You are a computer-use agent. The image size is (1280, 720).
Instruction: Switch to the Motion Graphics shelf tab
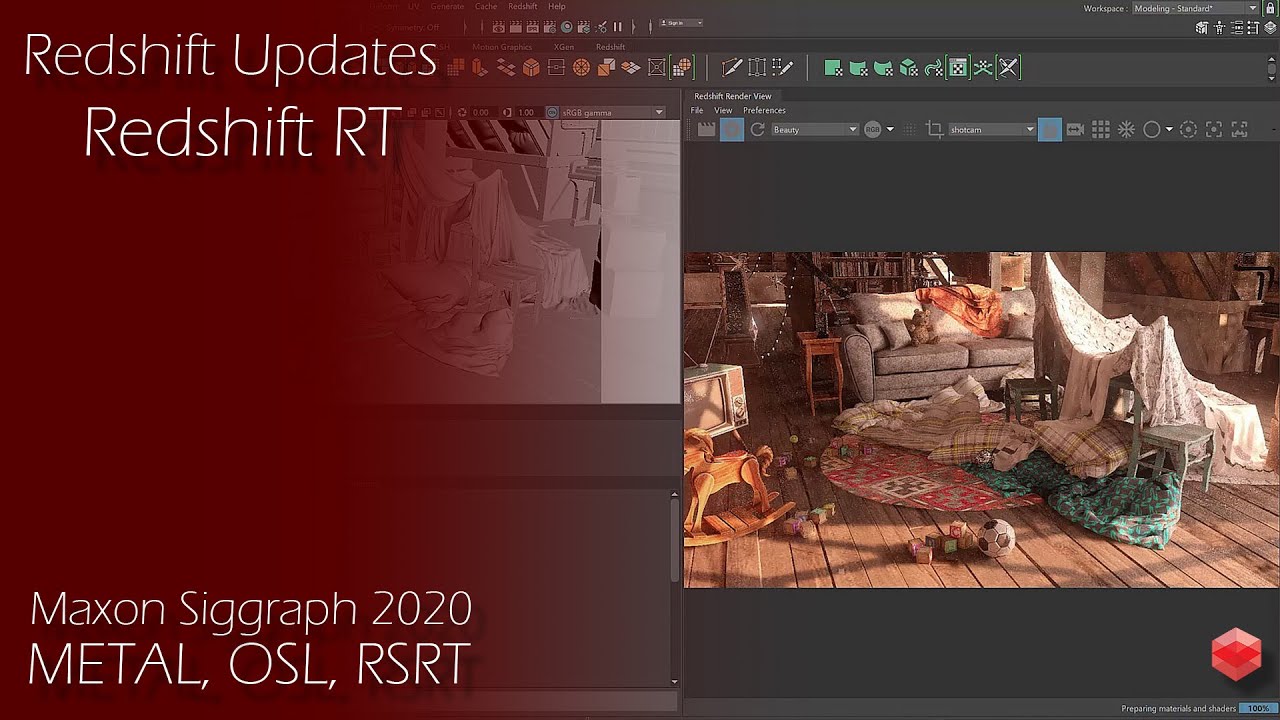tap(502, 47)
